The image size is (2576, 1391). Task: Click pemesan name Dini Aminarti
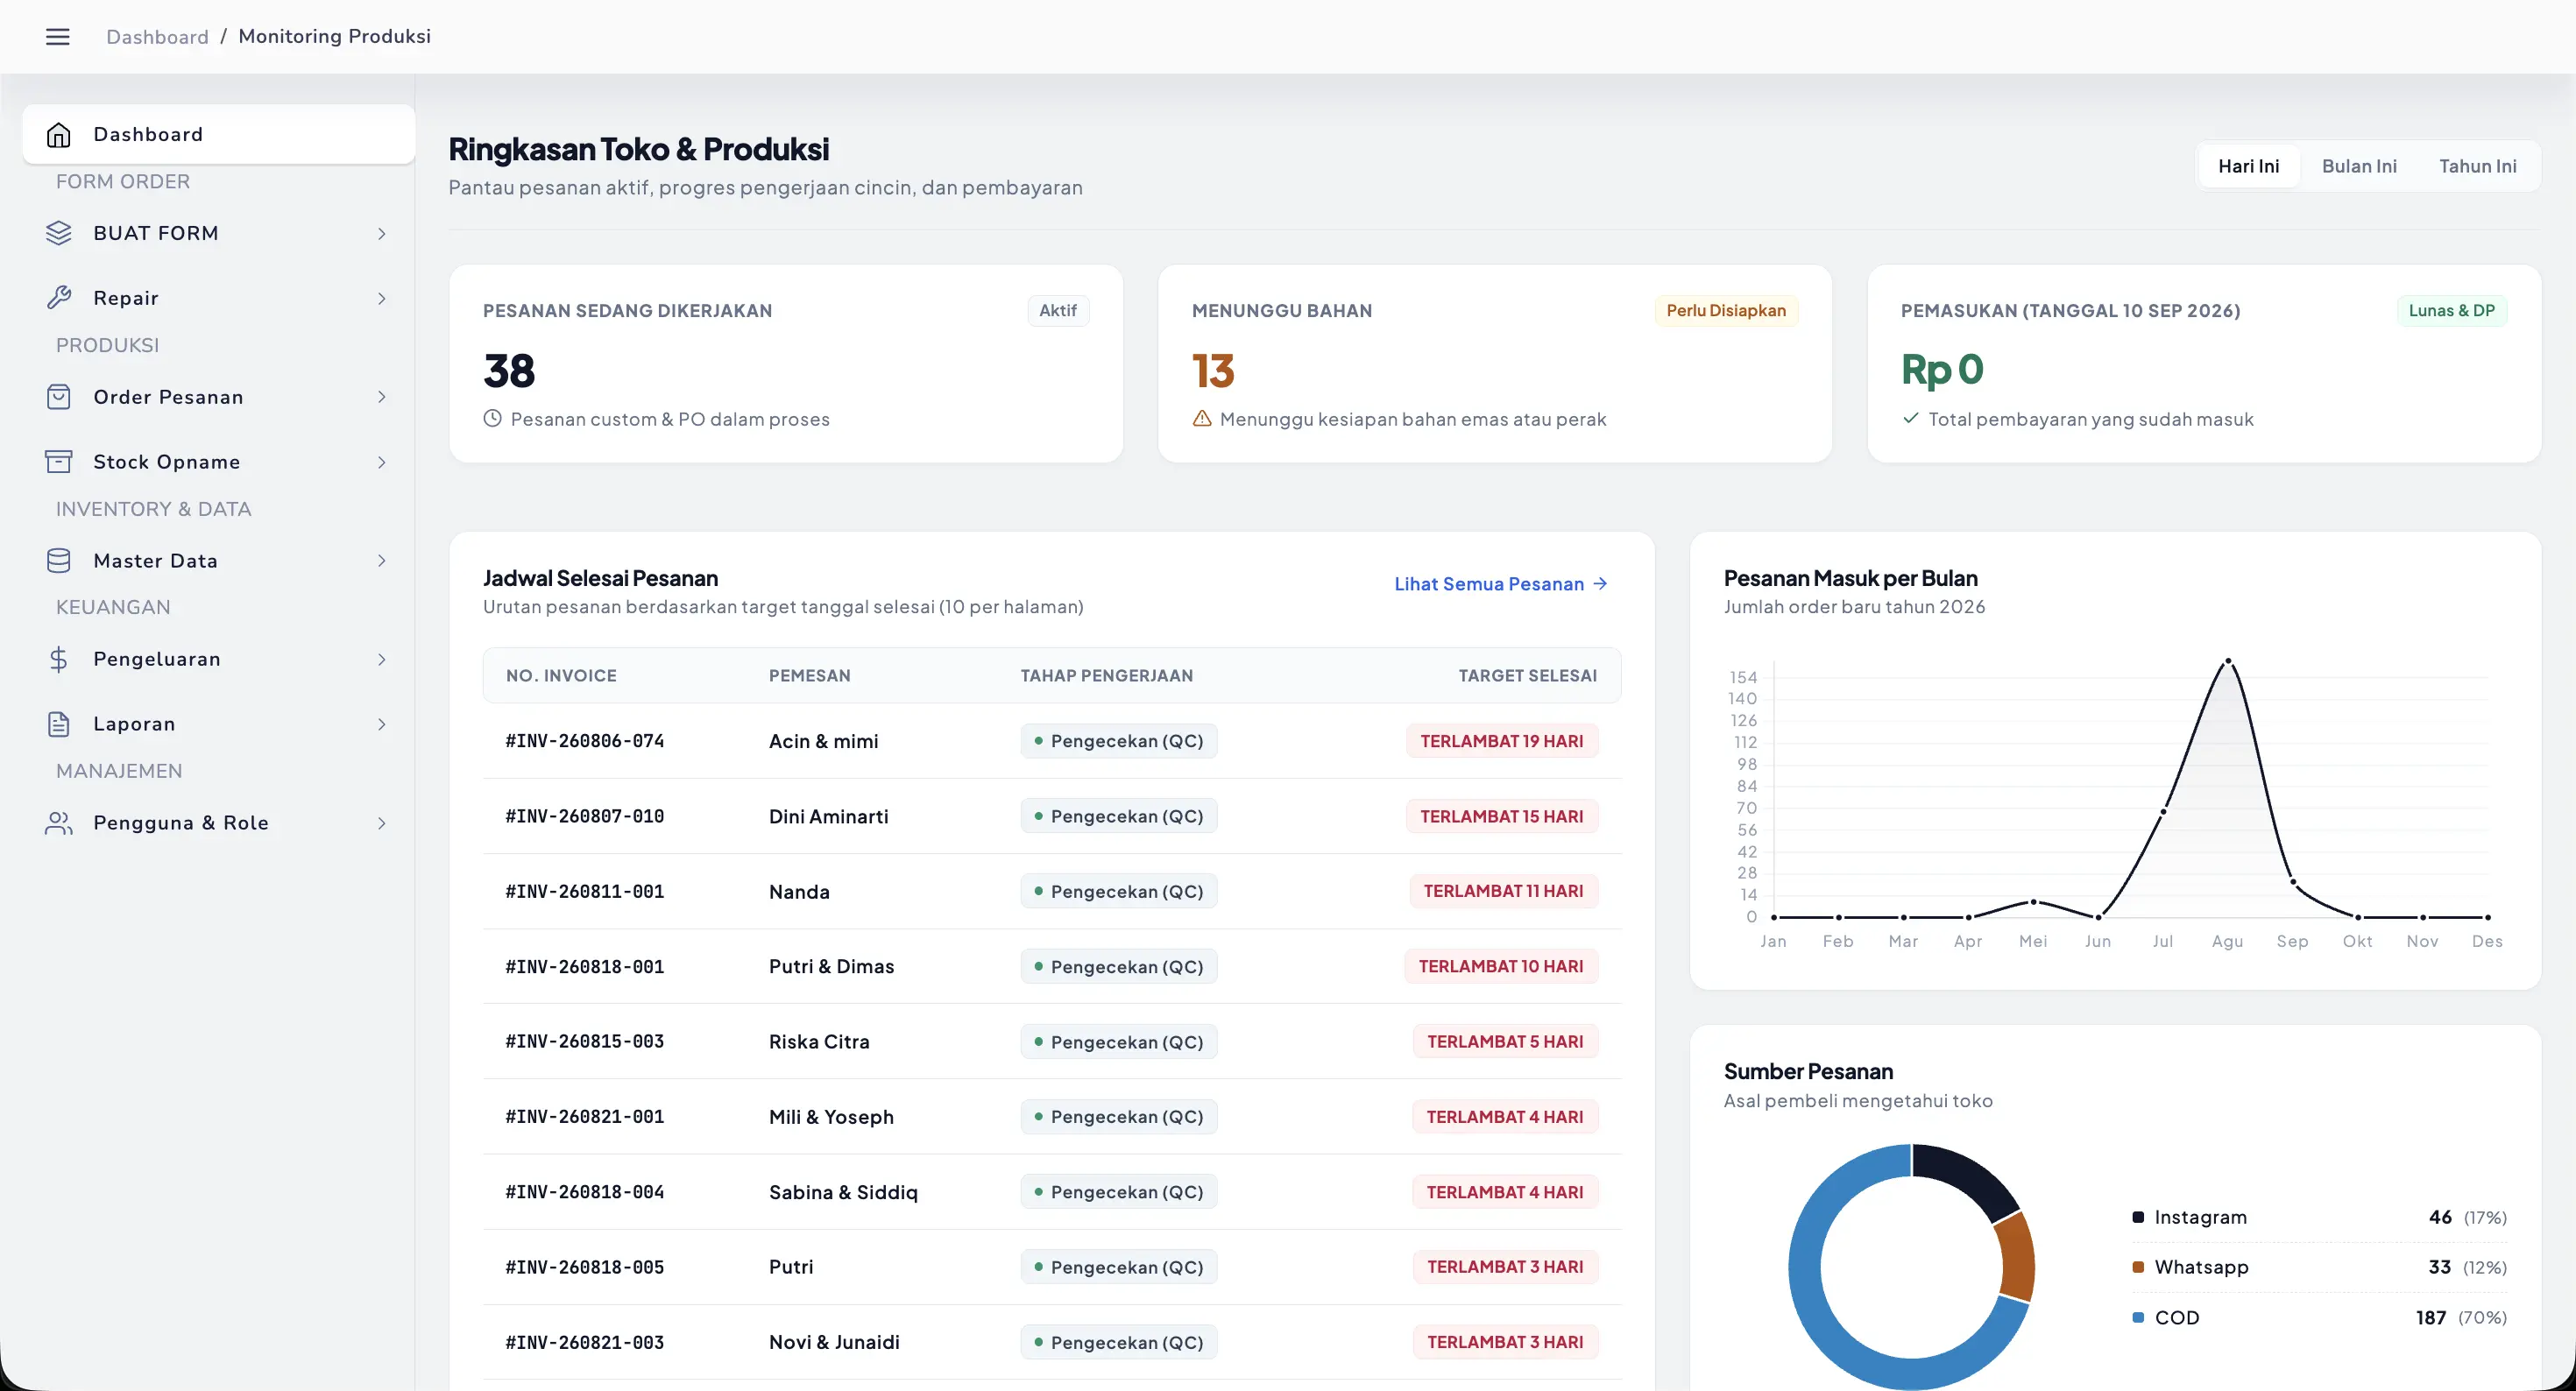click(829, 816)
